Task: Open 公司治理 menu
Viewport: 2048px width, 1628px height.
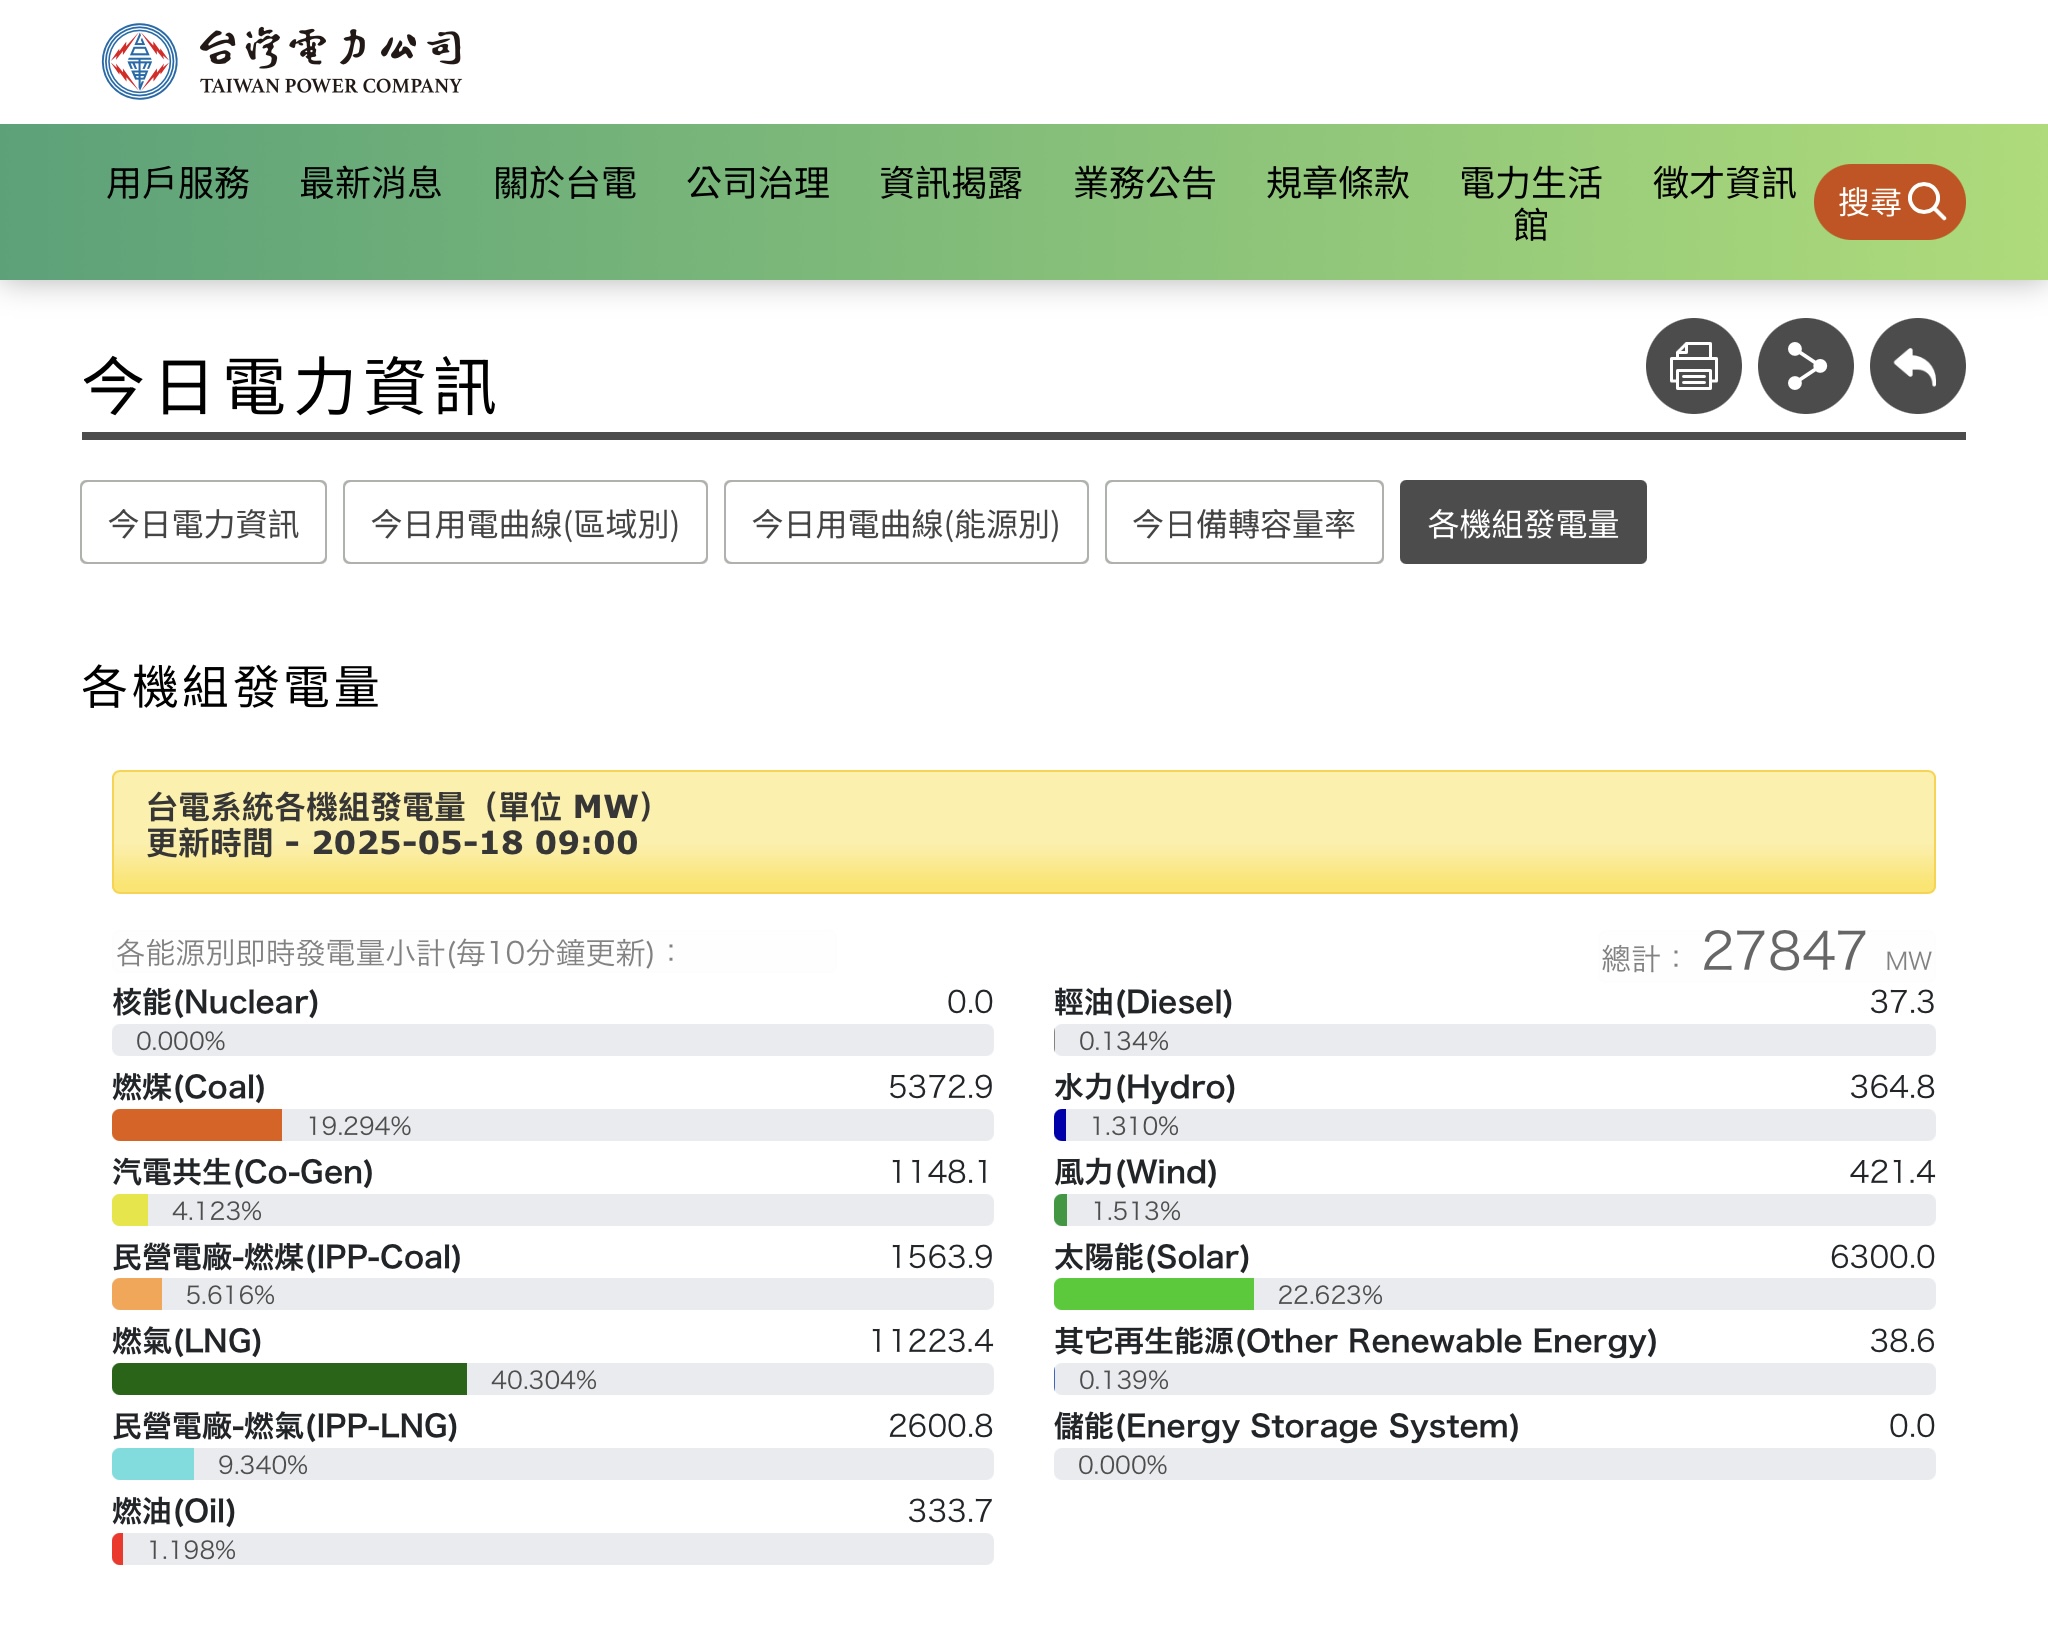Action: 758,183
